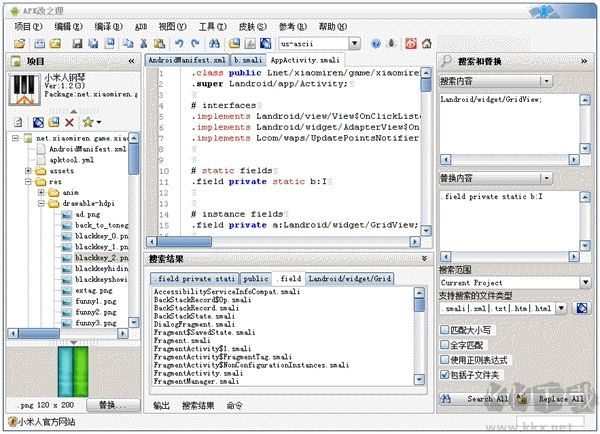Click the window-like icon after open folder
Viewport: 600px width, 434px height.
coord(39,44)
